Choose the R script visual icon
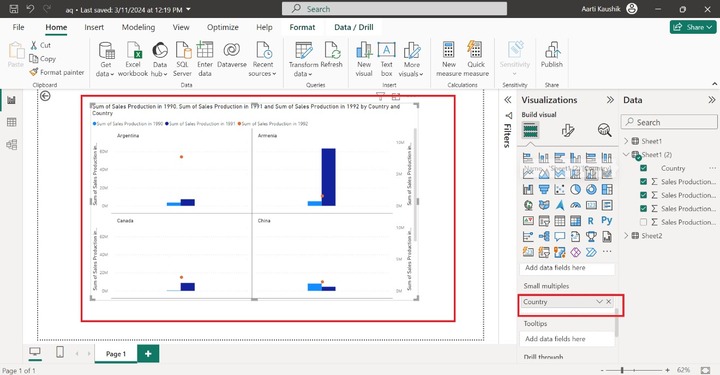 click(x=591, y=221)
